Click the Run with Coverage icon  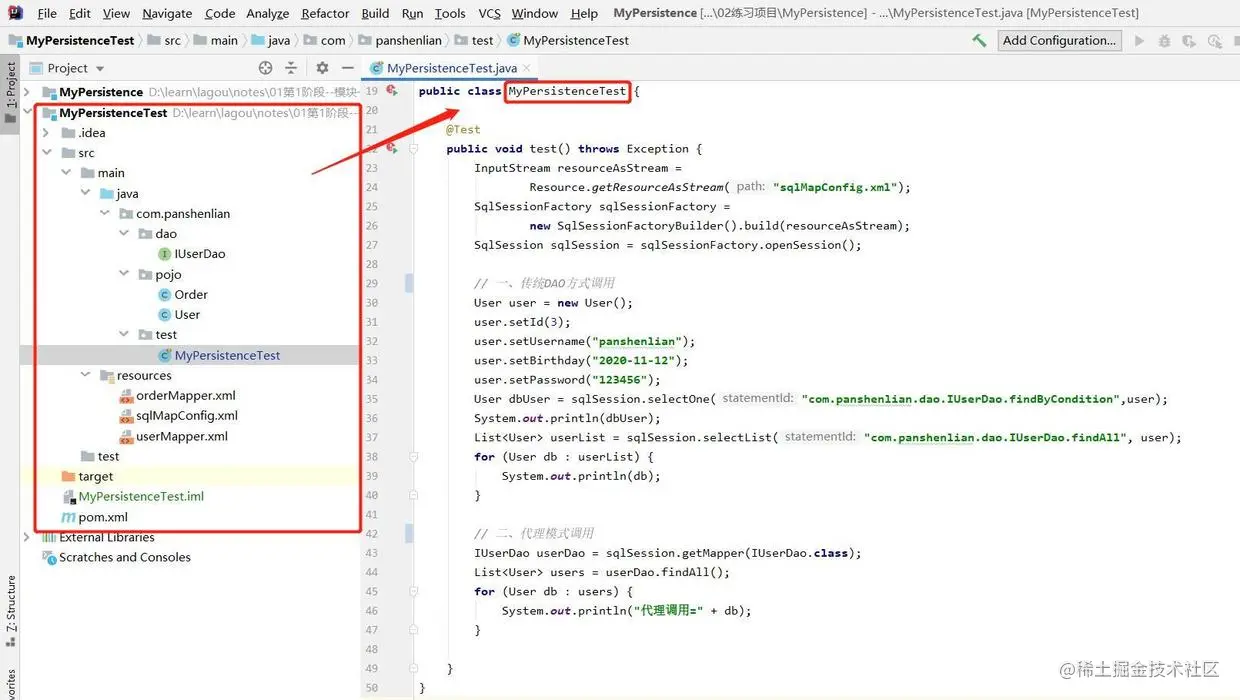coord(1189,41)
